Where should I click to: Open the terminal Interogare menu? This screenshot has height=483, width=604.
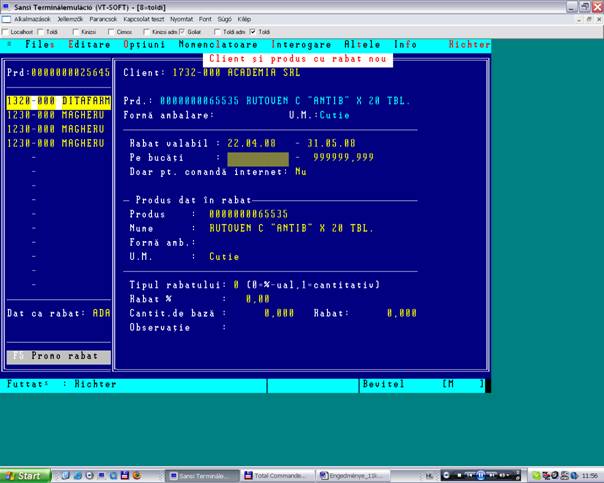pyautogui.click(x=301, y=45)
